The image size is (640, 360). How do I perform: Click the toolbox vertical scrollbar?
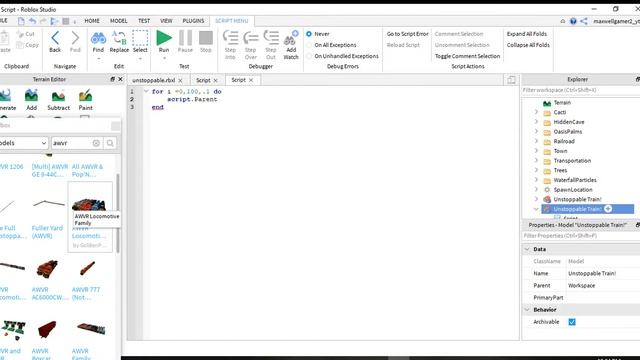tap(118, 213)
